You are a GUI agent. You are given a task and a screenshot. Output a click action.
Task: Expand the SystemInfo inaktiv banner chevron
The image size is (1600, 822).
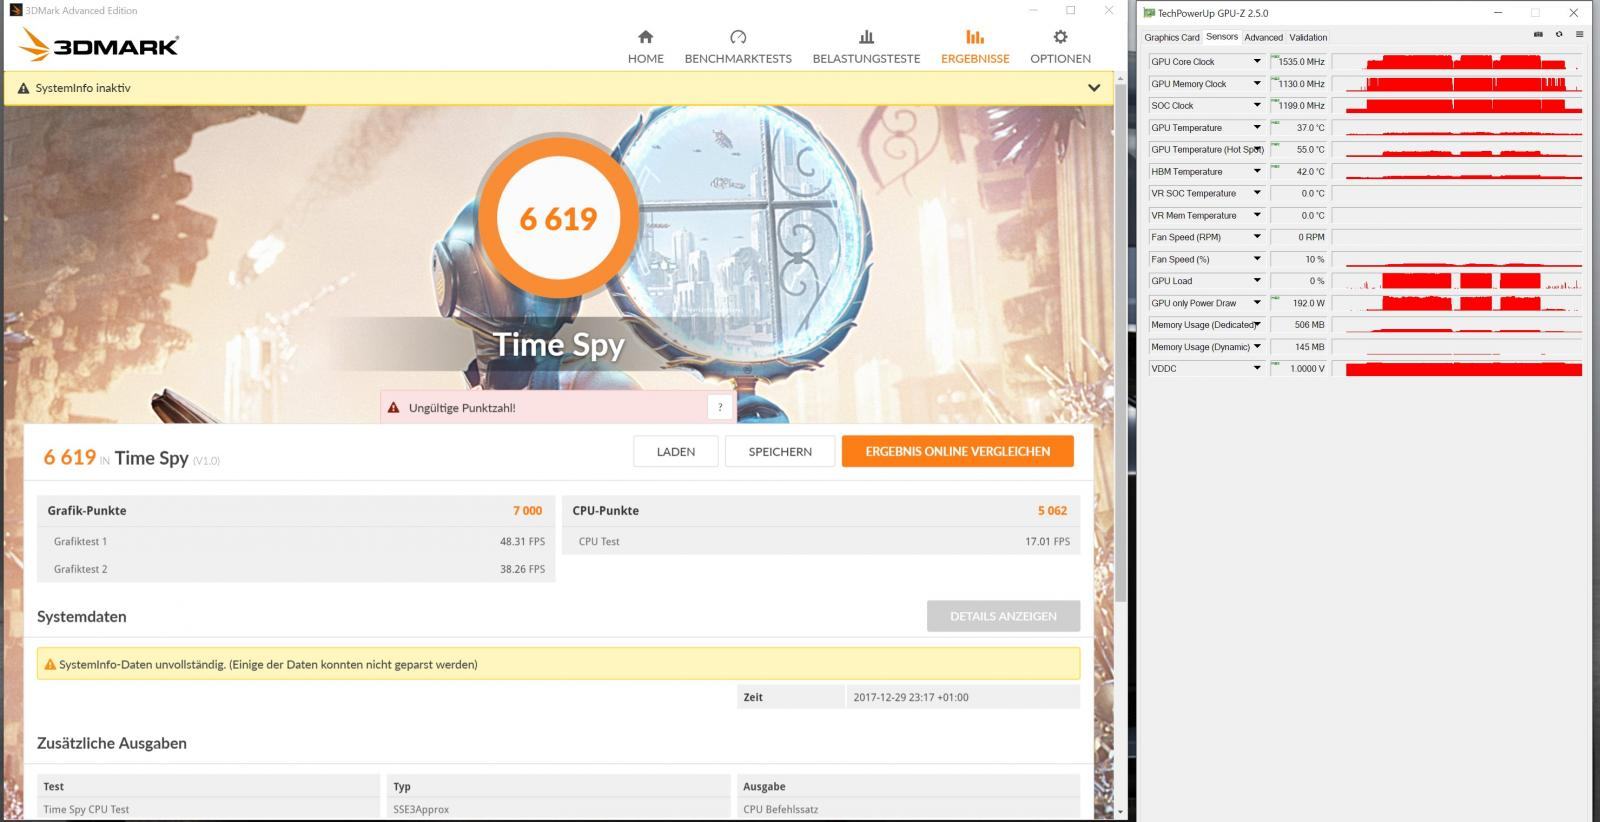tap(1094, 88)
